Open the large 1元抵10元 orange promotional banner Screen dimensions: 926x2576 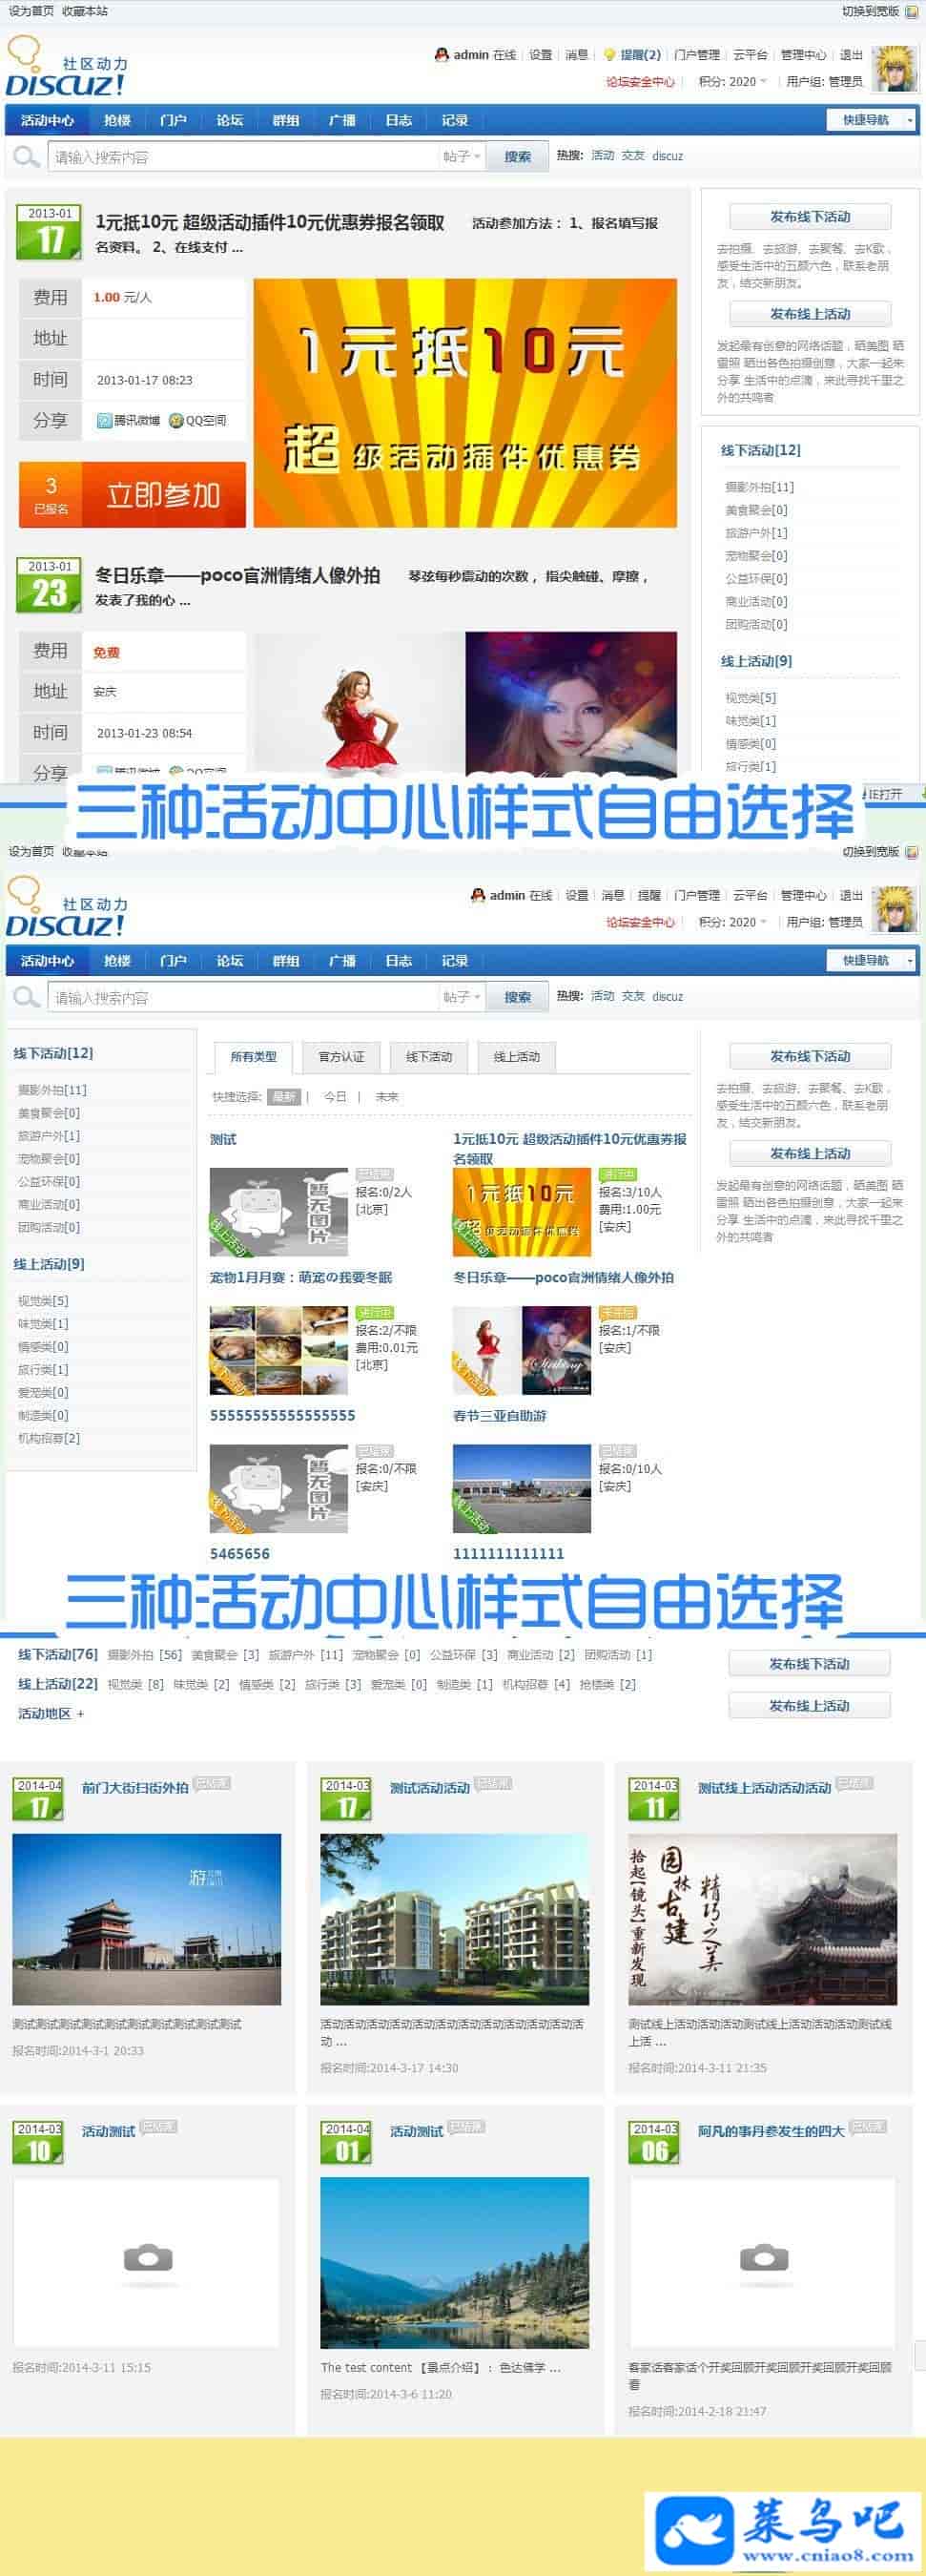pyautogui.click(x=465, y=403)
